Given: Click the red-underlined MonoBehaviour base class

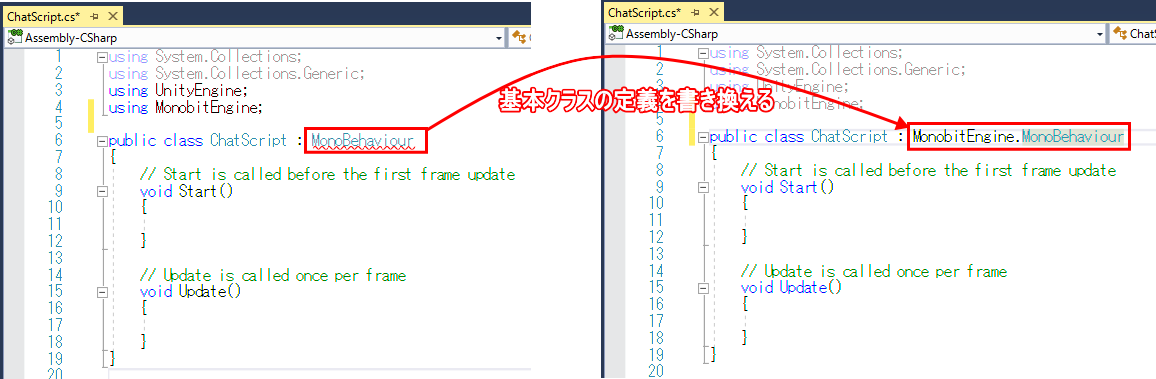Looking at the screenshot, I should [x=362, y=140].
